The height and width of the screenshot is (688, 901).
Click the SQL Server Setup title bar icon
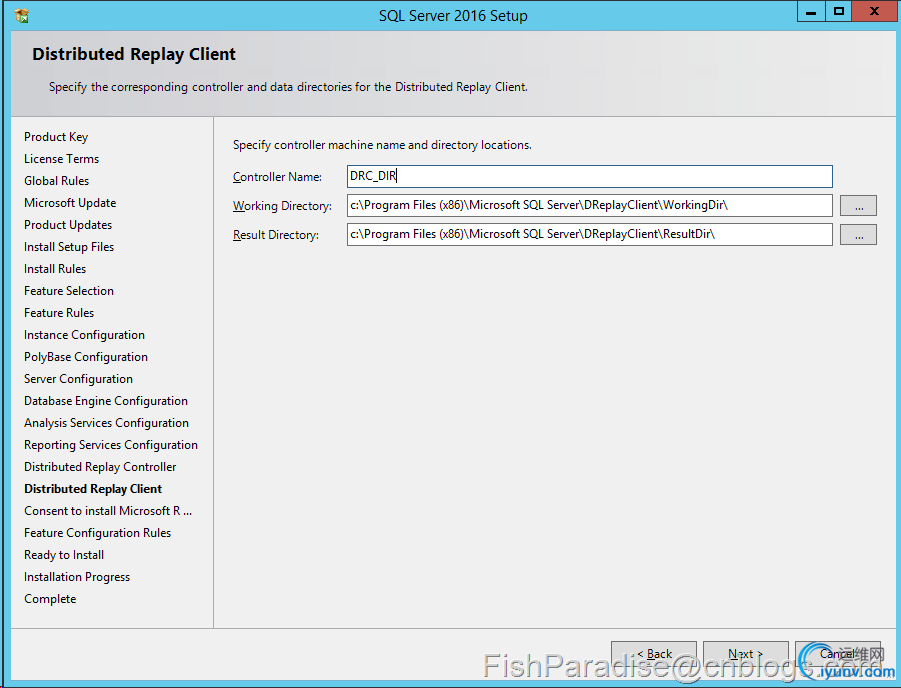(x=22, y=16)
